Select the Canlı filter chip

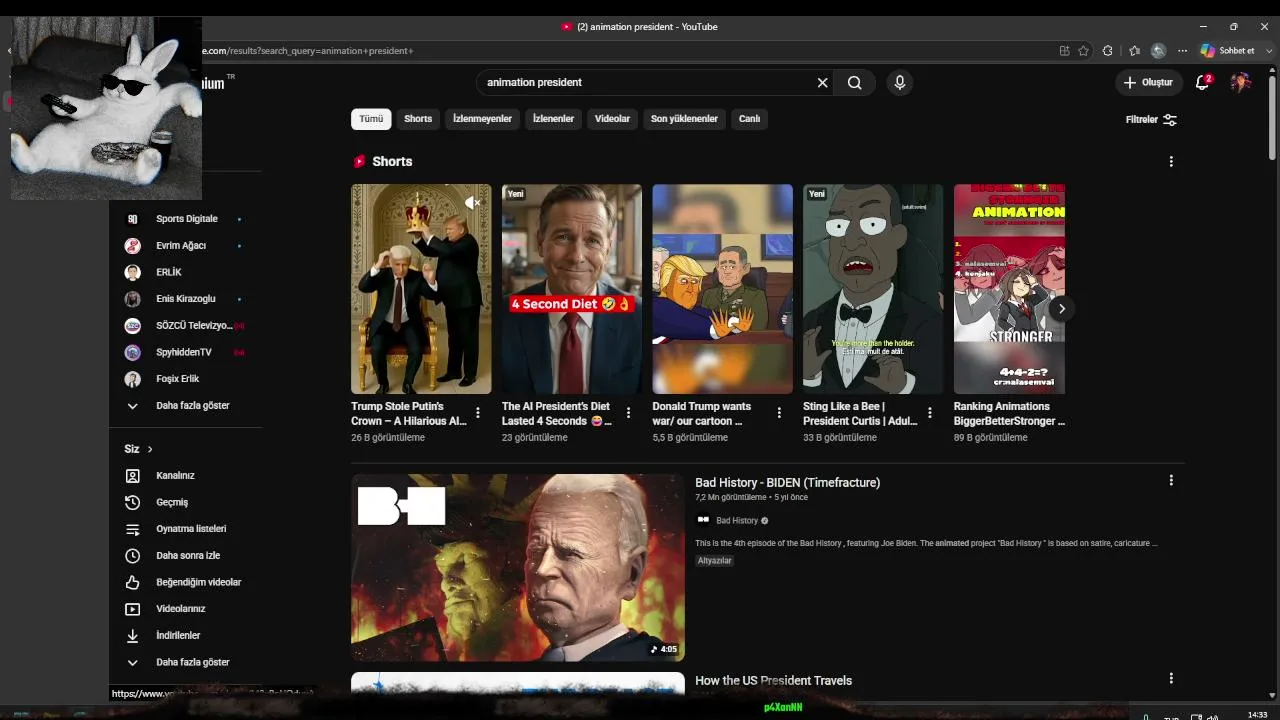749,119
